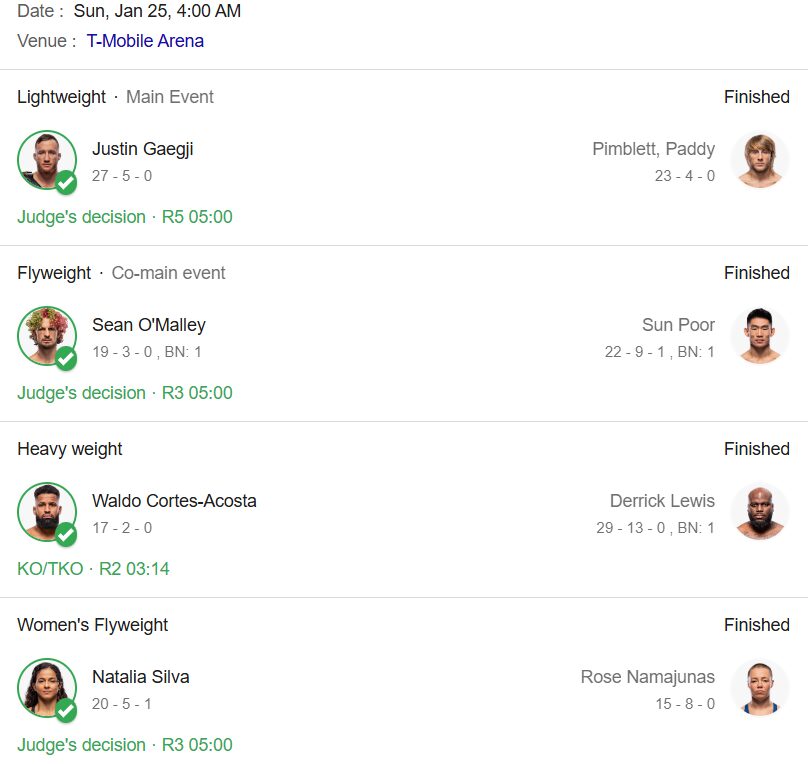The width and height of the screenshot is (808, 764).
Task: Click Natalia Silva's fighter avatar
Action: click(x=45, y=687)
